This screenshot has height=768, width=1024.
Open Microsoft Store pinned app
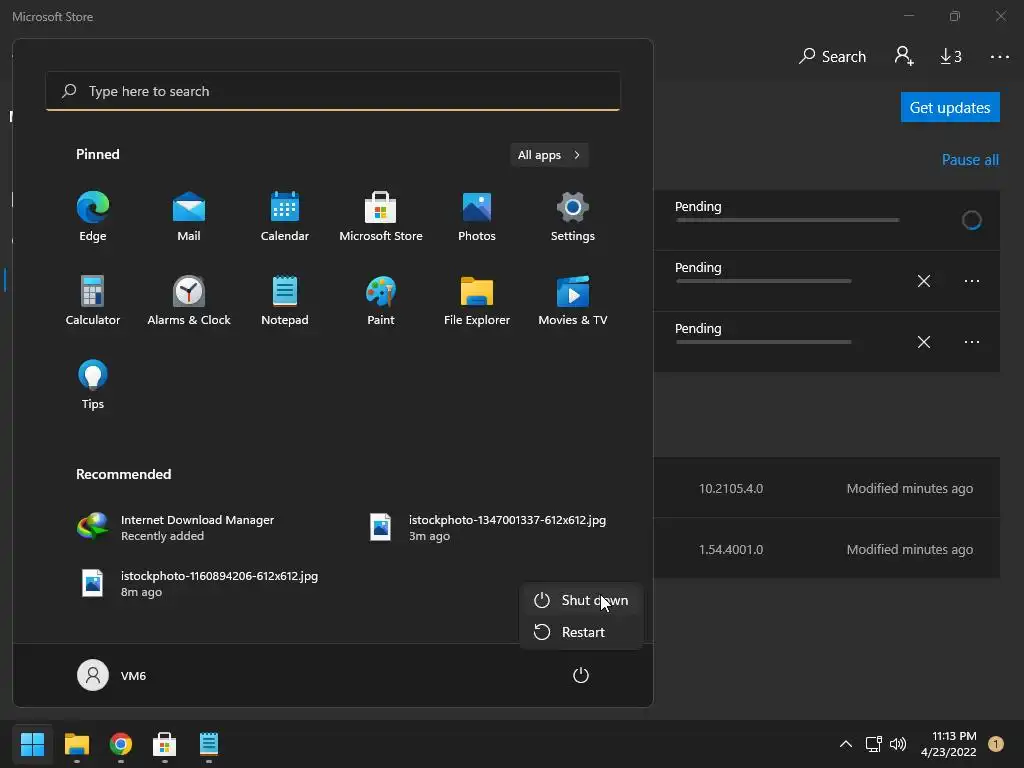tap(381, 217)
